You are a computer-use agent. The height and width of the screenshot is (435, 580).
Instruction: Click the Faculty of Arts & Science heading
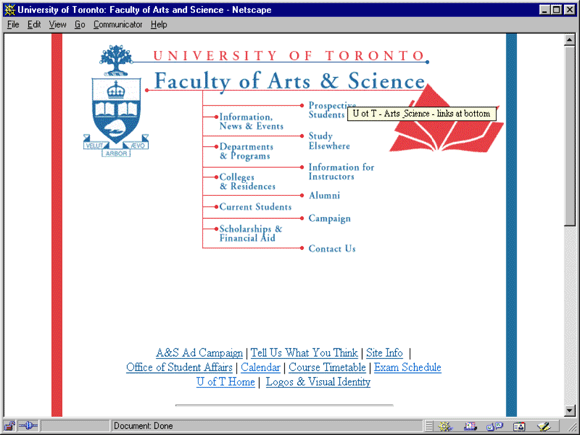click(x=289, y=81)
